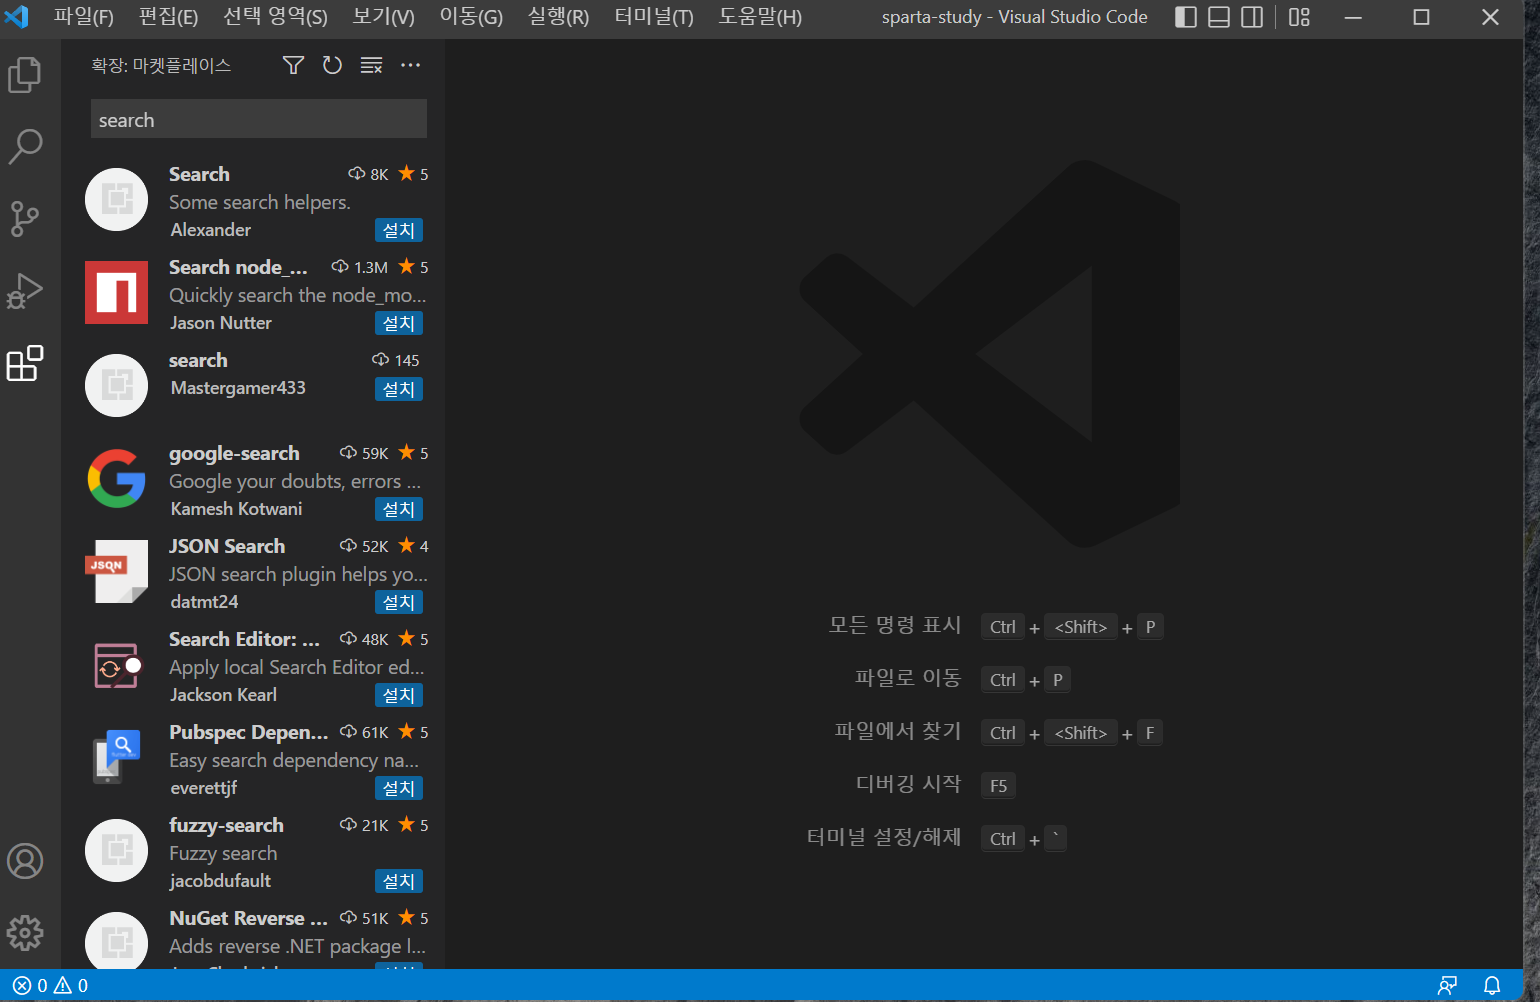Click the JSON Search extension icon

point(117,571)
